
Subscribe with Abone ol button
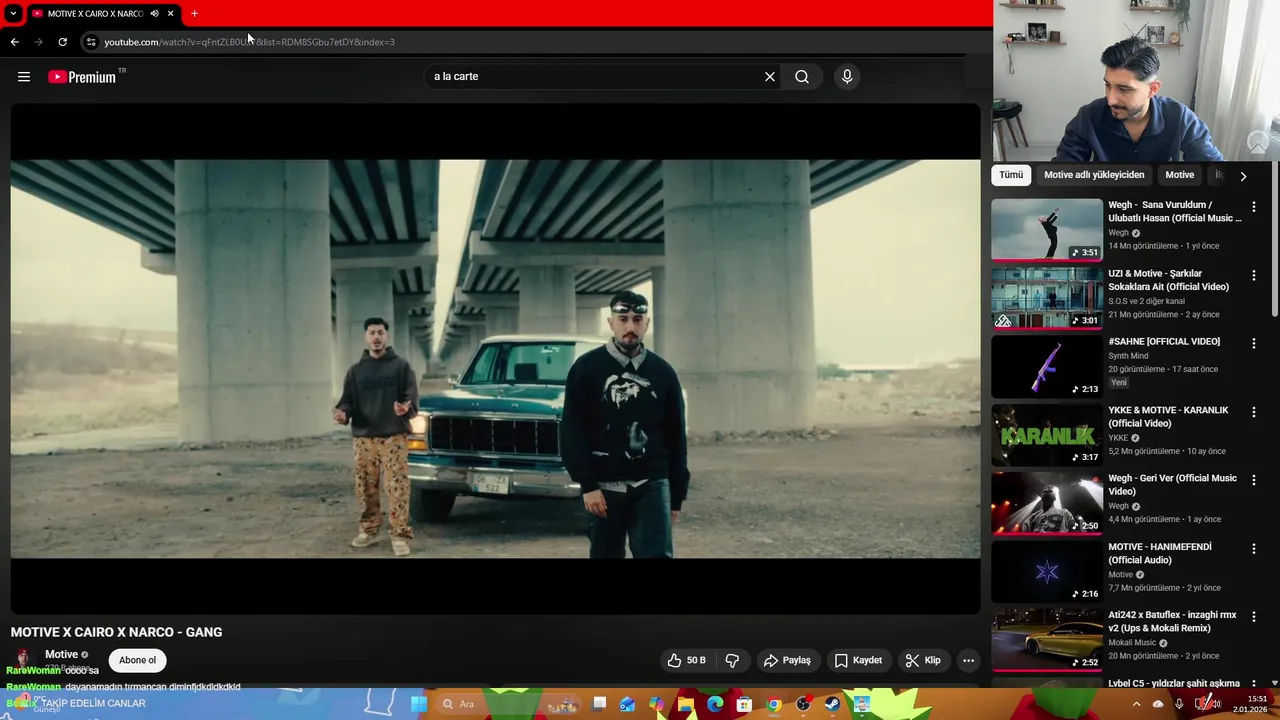(138, 660)
